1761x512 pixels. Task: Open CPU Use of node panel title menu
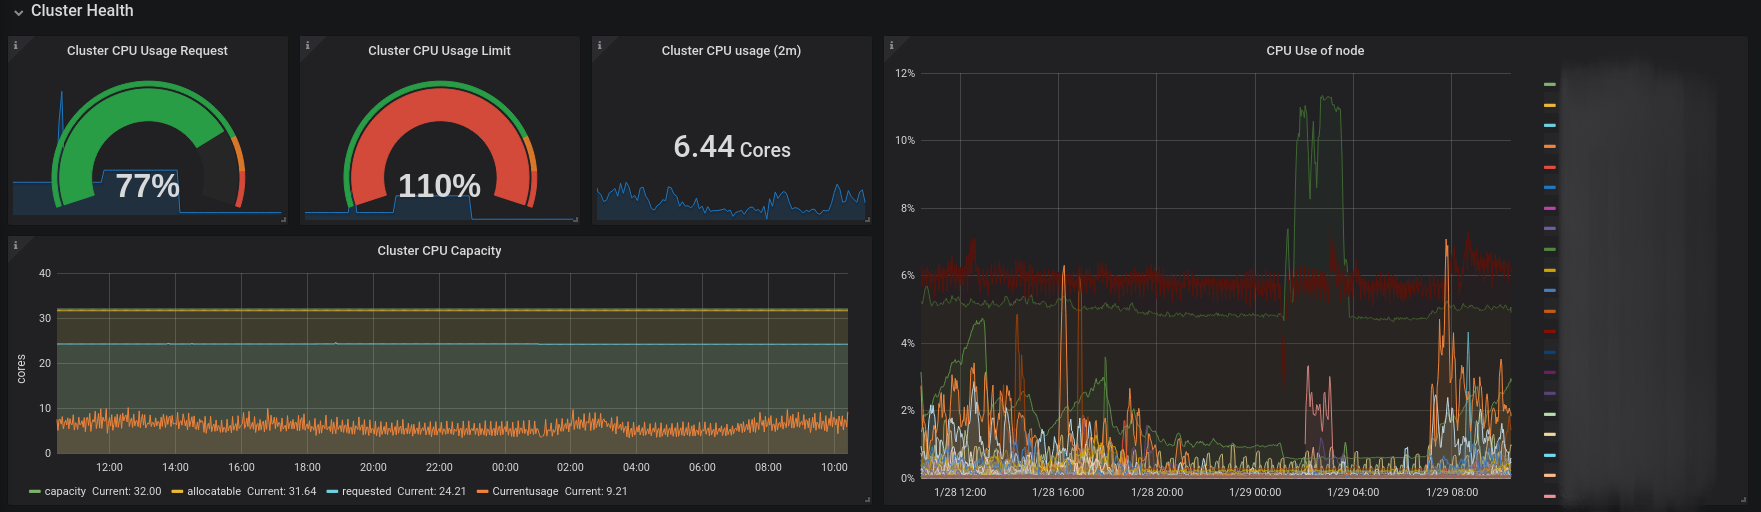point(1315,51)
